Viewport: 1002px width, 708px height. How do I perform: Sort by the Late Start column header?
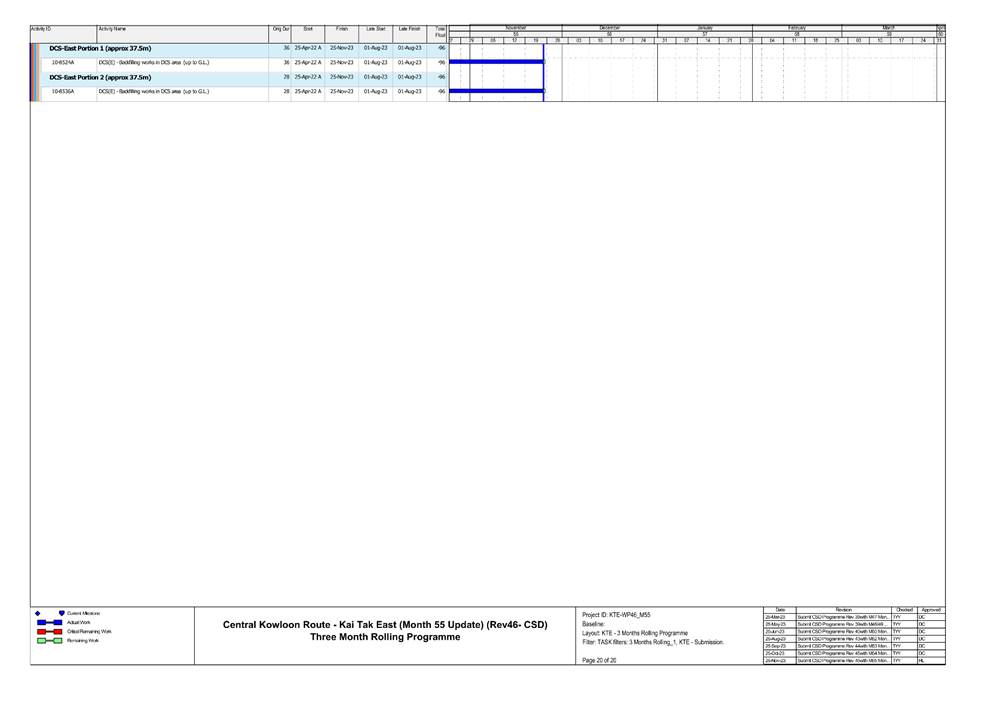375,29
